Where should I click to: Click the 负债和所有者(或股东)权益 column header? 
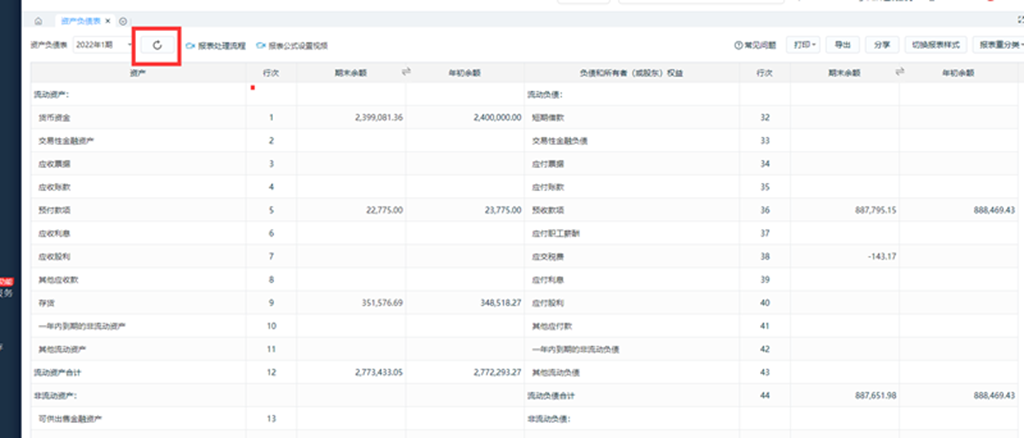pyautogui.click(x=632, y=74)
